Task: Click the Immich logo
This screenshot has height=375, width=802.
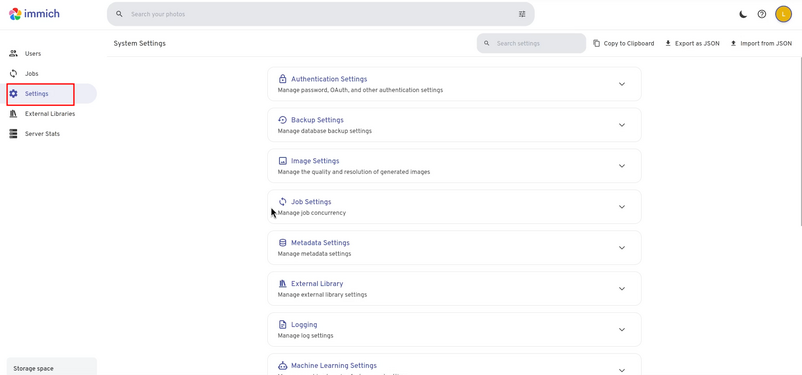Action: 34,14
